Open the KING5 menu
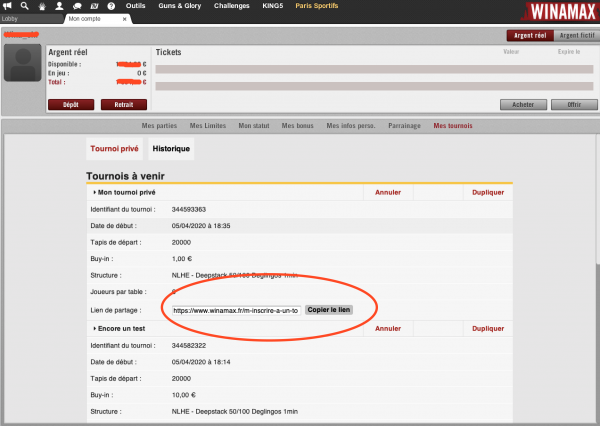The height and width of the screenshot is (426, 600). click(x=272, y=6)
